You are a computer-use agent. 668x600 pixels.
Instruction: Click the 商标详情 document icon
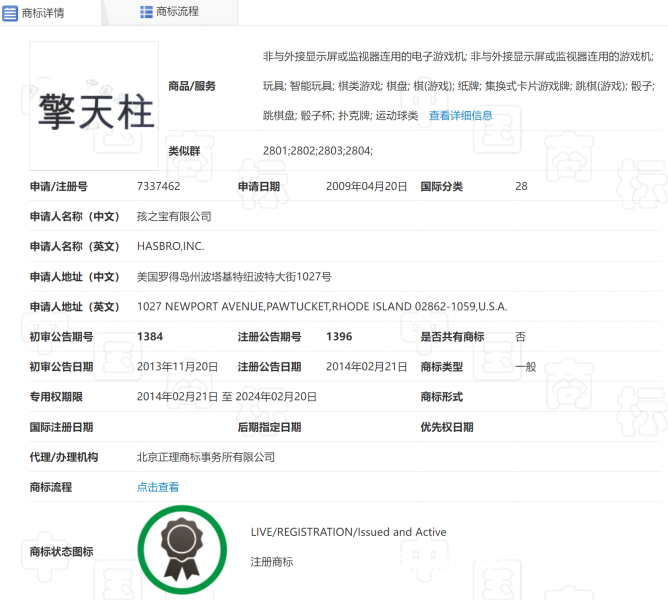[x=10, y=13]
